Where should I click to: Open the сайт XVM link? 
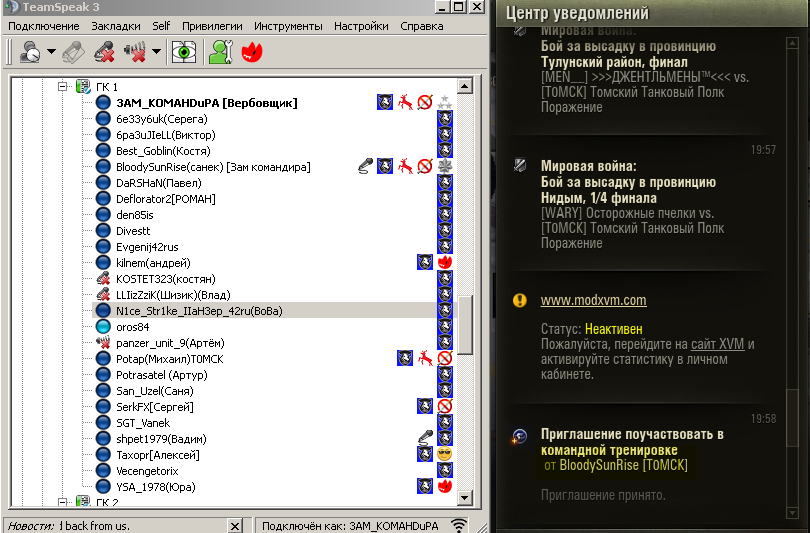[718, 344]
